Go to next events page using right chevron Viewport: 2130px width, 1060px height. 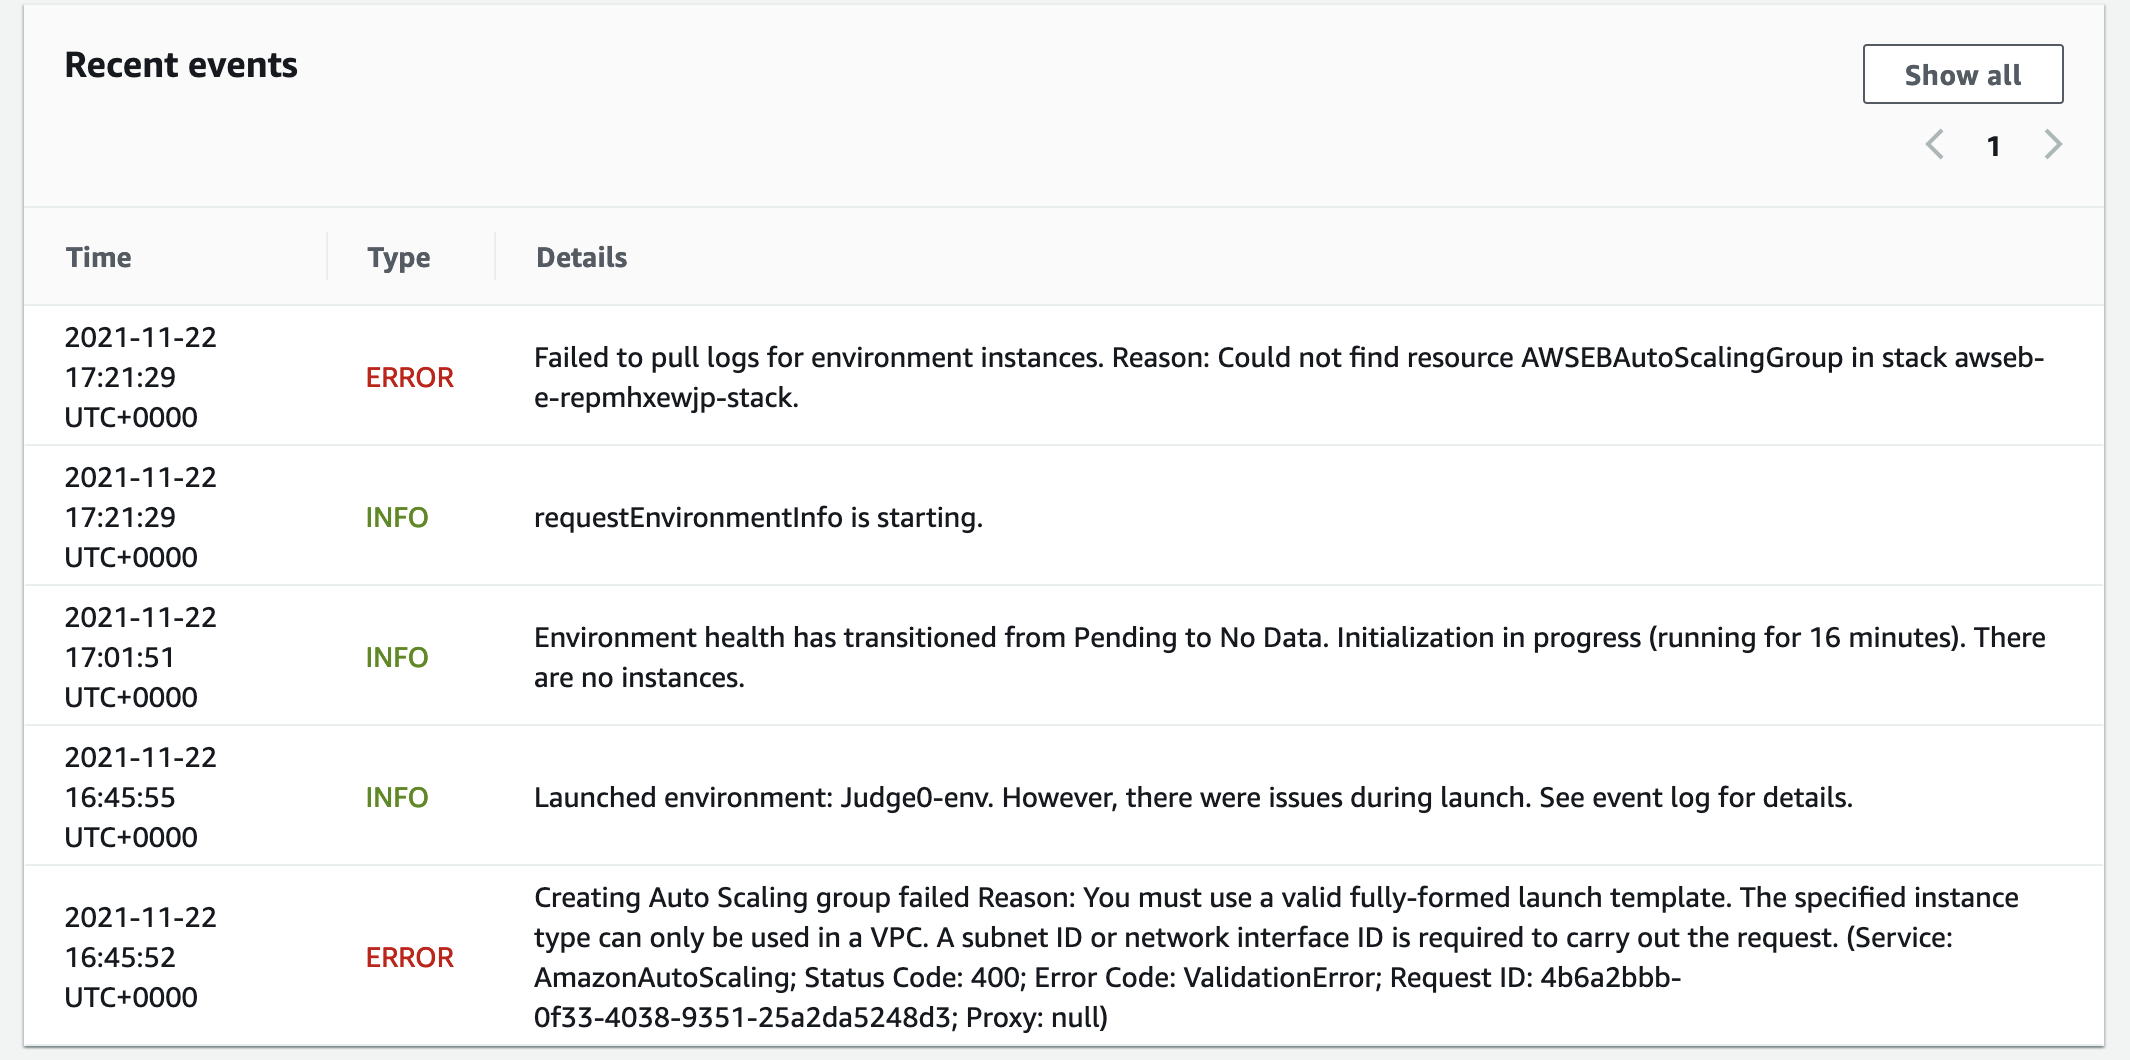click(2052, 145)
